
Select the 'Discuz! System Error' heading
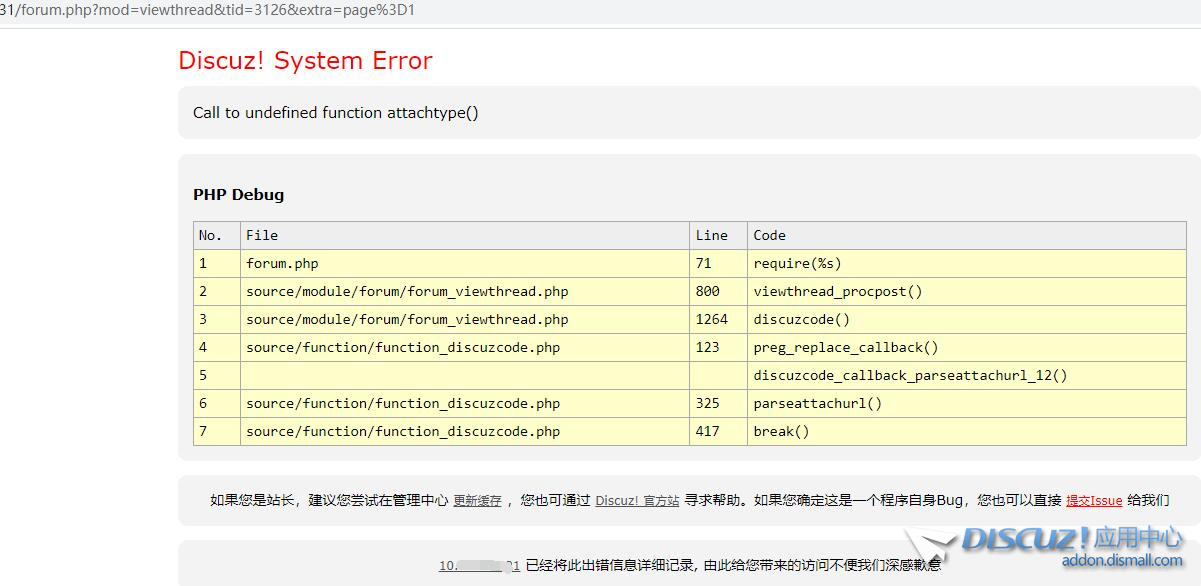pos(305,60)
